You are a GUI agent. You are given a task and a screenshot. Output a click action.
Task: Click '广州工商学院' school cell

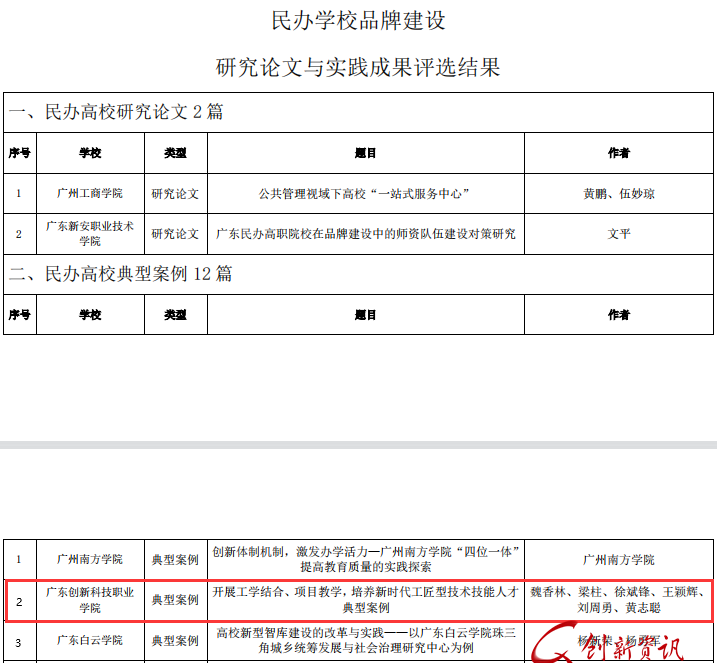point(90,193)
